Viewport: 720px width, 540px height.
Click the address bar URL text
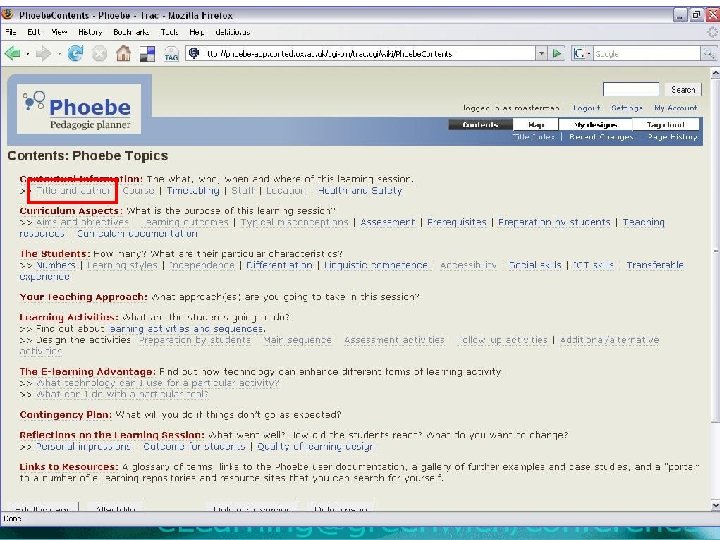point(329,54)
